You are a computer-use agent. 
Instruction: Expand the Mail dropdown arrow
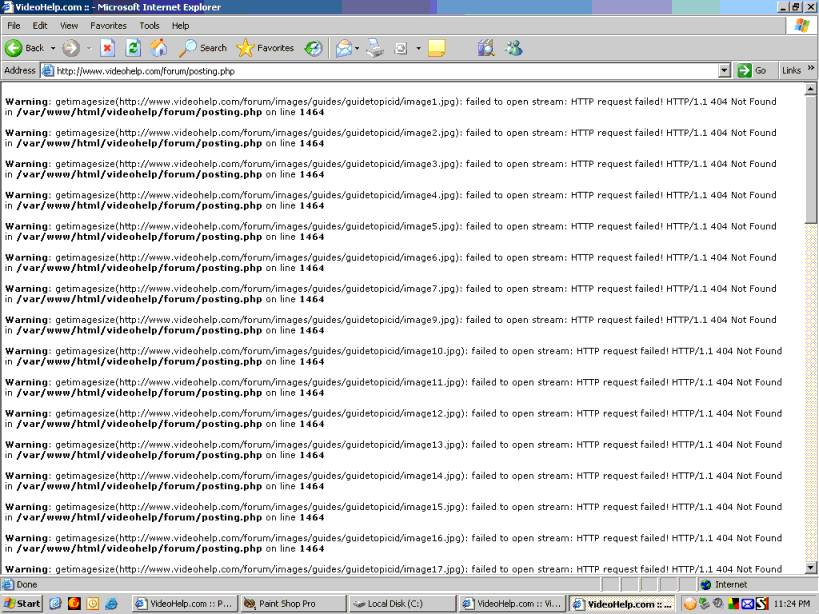357,49
